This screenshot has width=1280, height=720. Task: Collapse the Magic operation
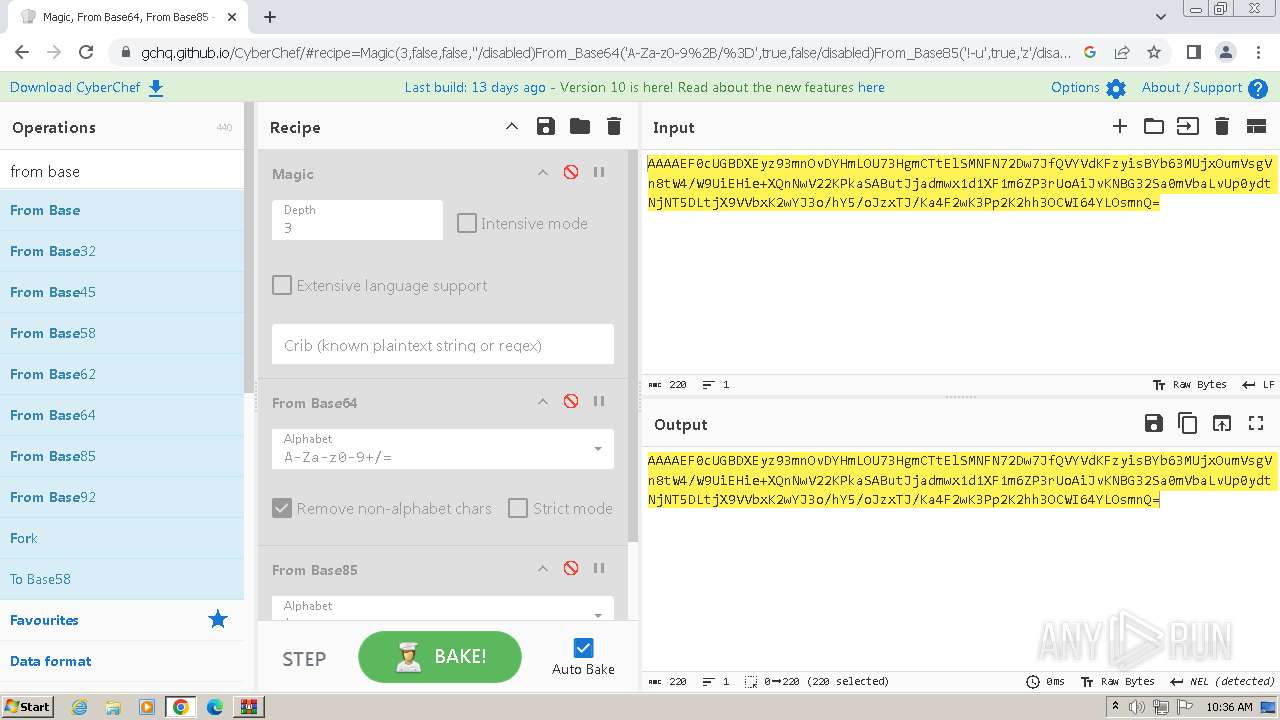pyautogui.click(x=543, y=173)
